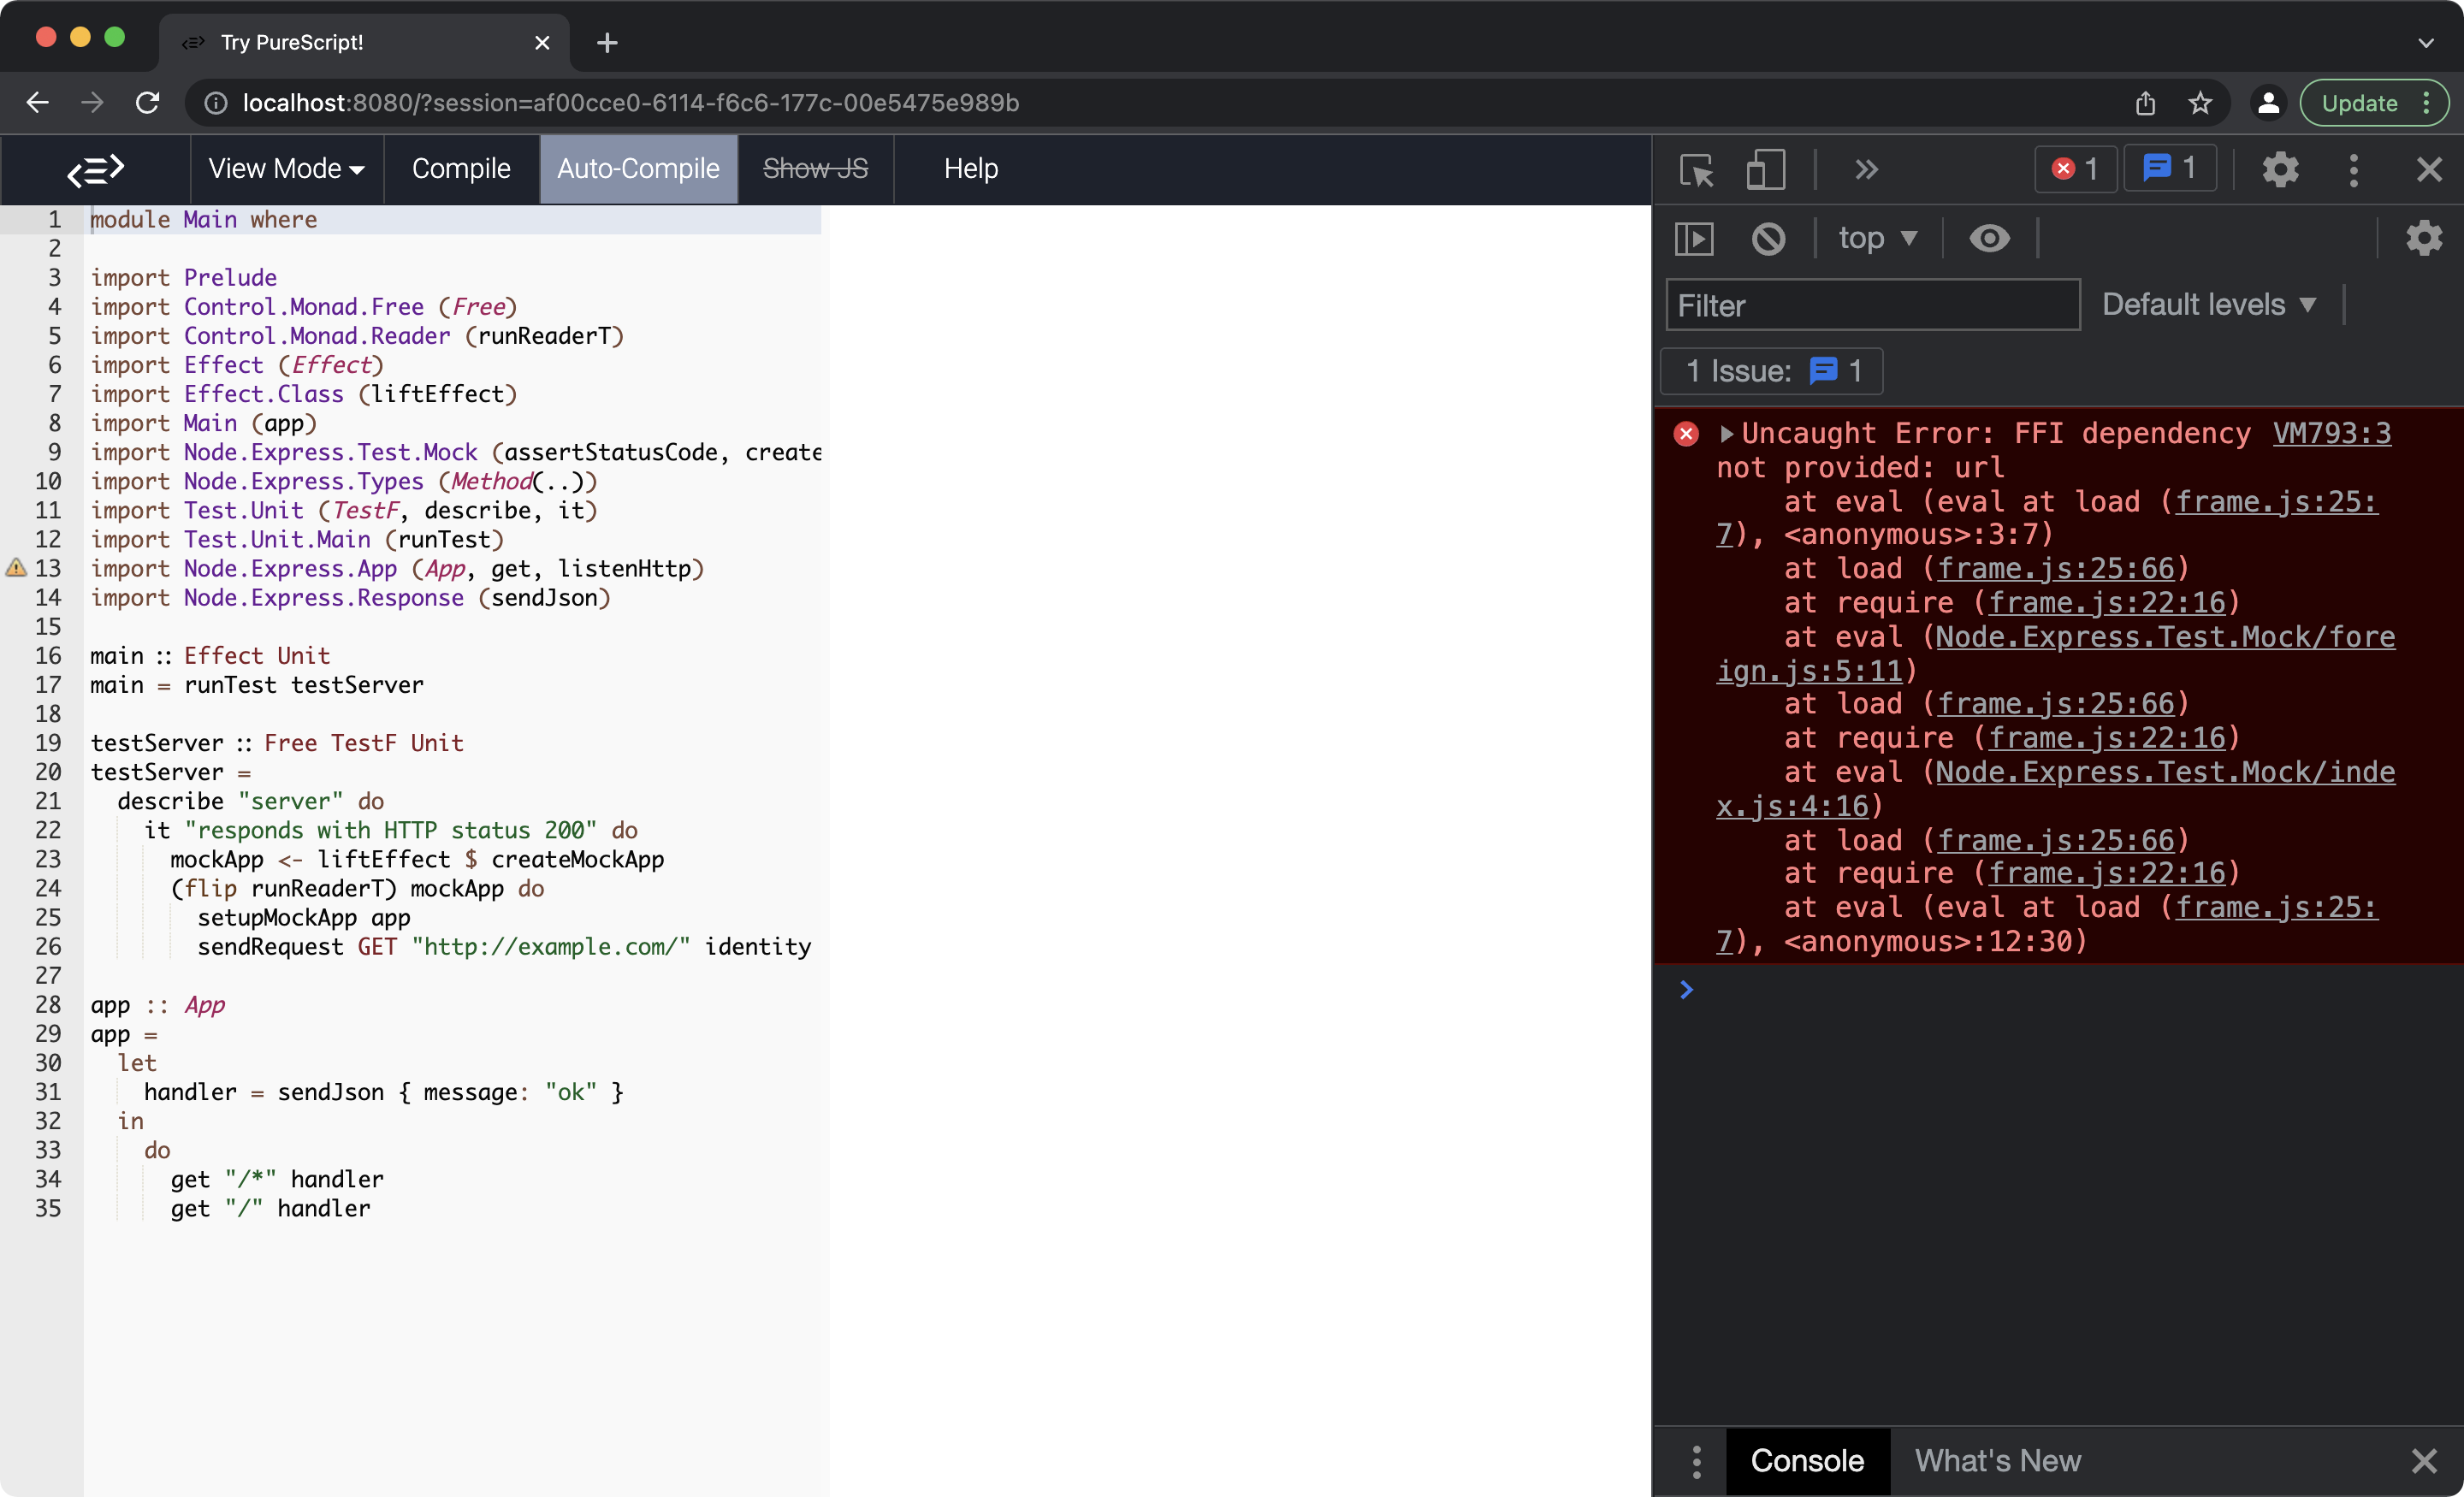Go back with the browser back arrow
2464x1497 pixels.
click(37, 103)
